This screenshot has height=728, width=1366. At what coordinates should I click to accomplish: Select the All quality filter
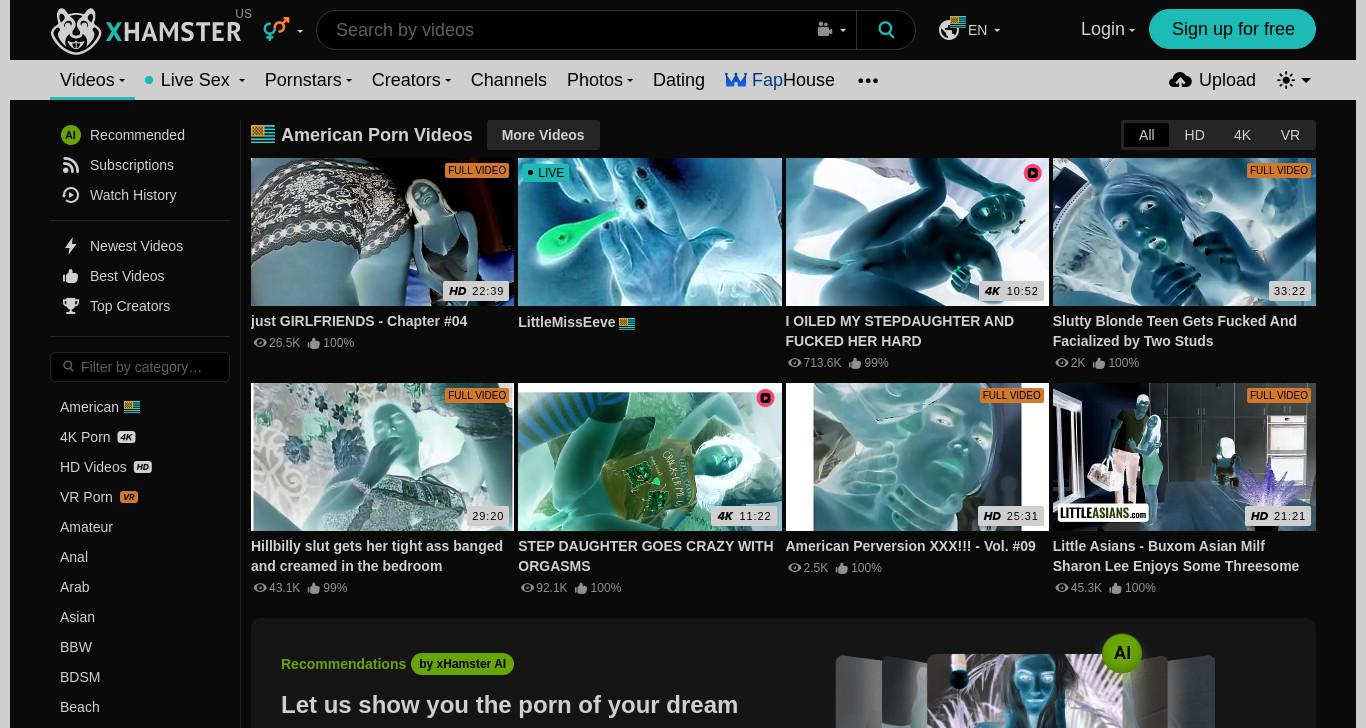point(1147,135)
